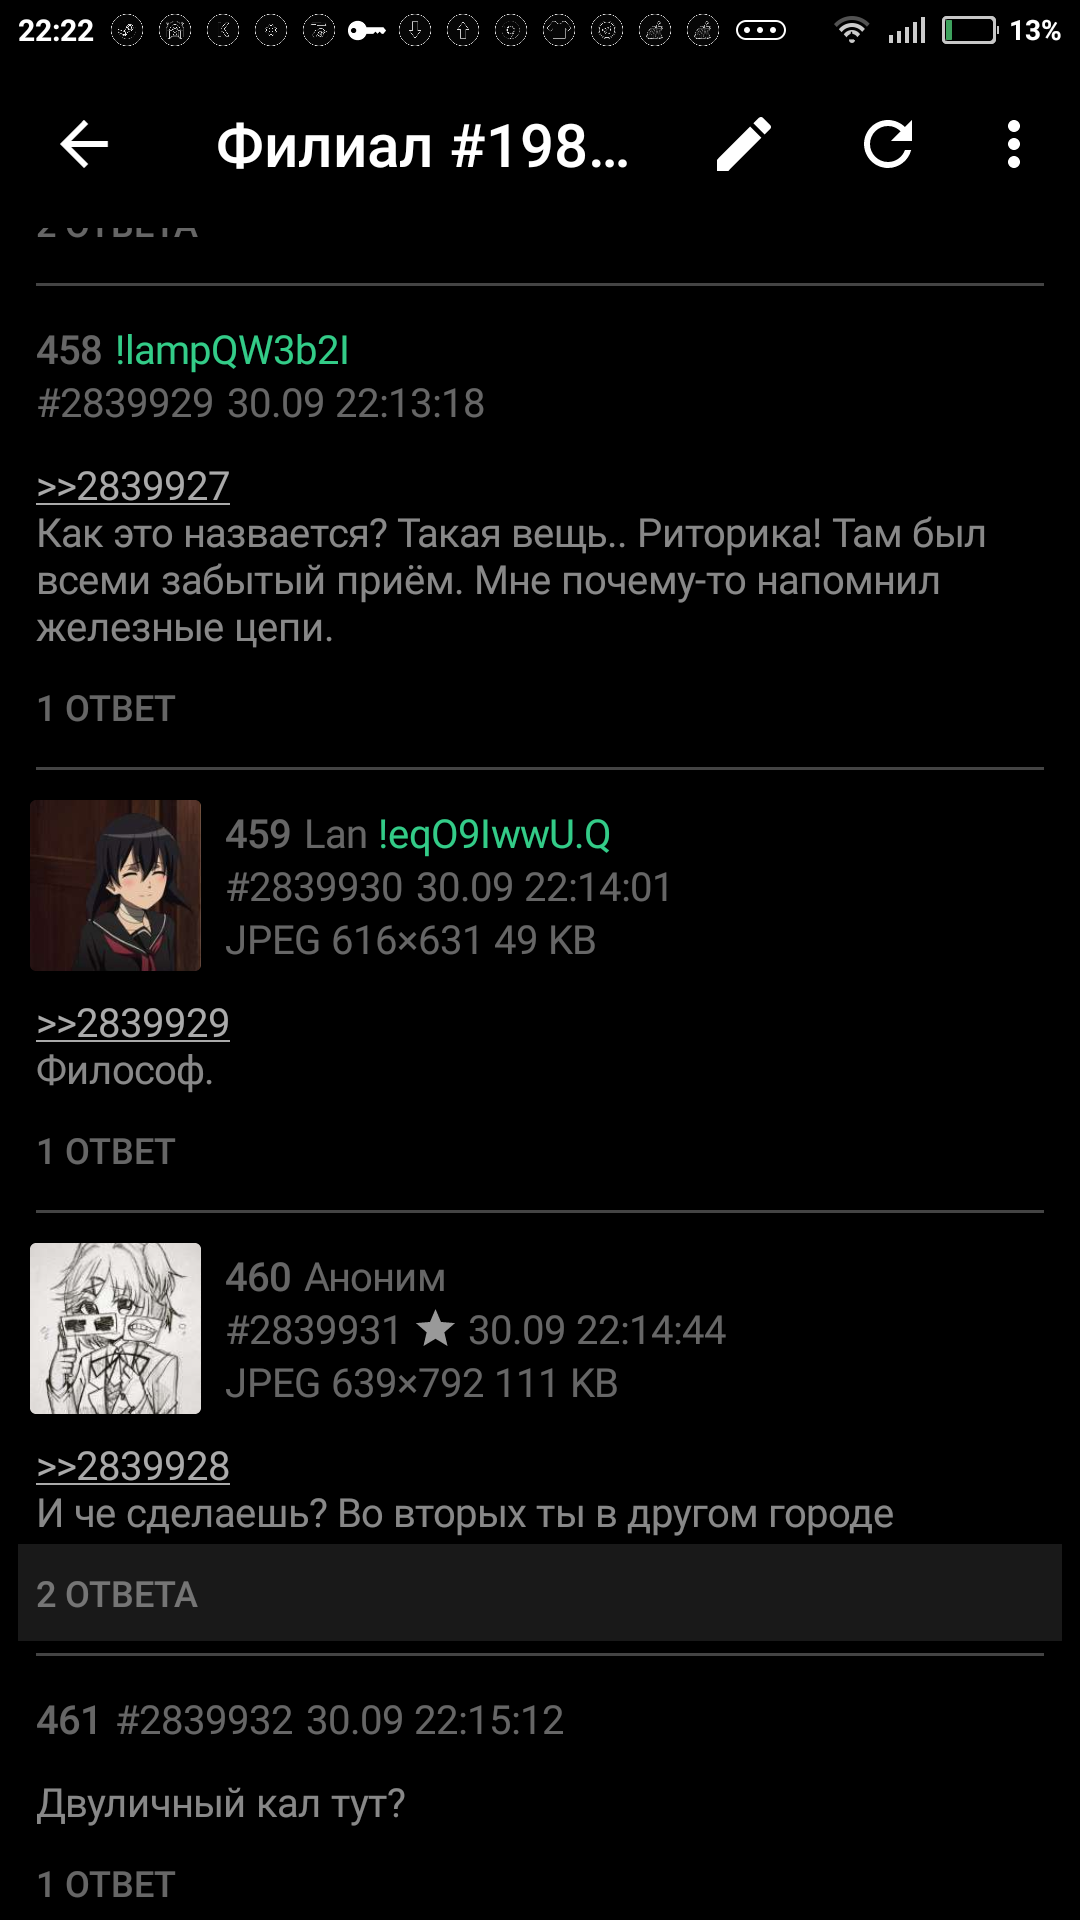Open the sketch thumbnail in post 460

pos(115,1328)
